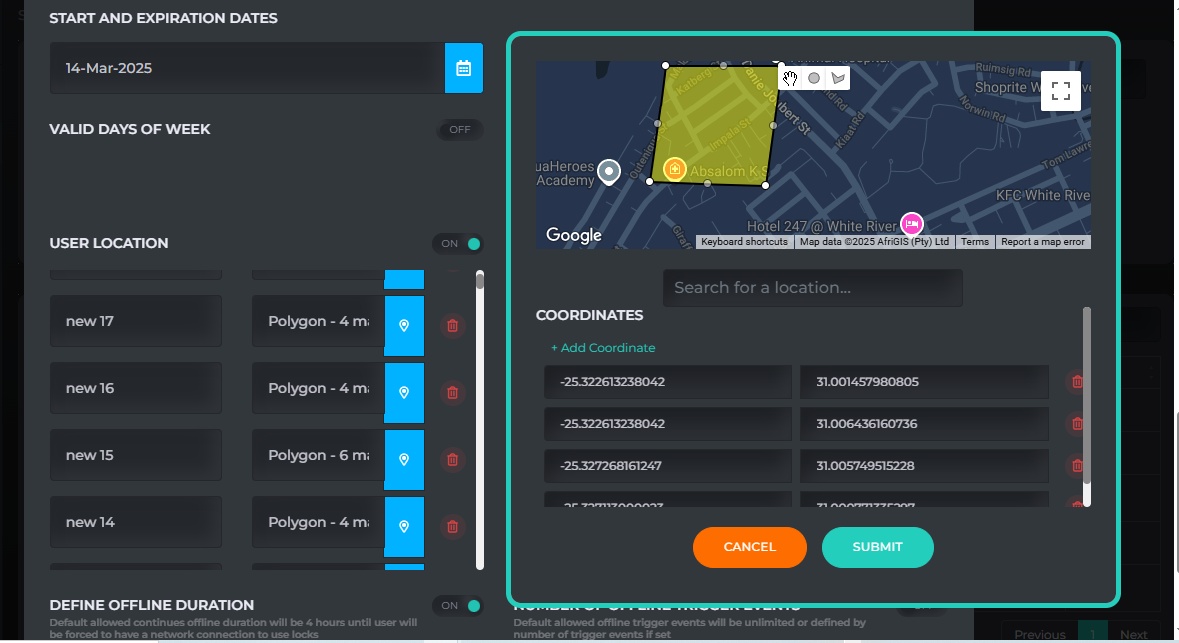1179x643 pixels.
Task: Edit latitude -25.322613238042 in first coordinate row
Action: coord(668,382)
